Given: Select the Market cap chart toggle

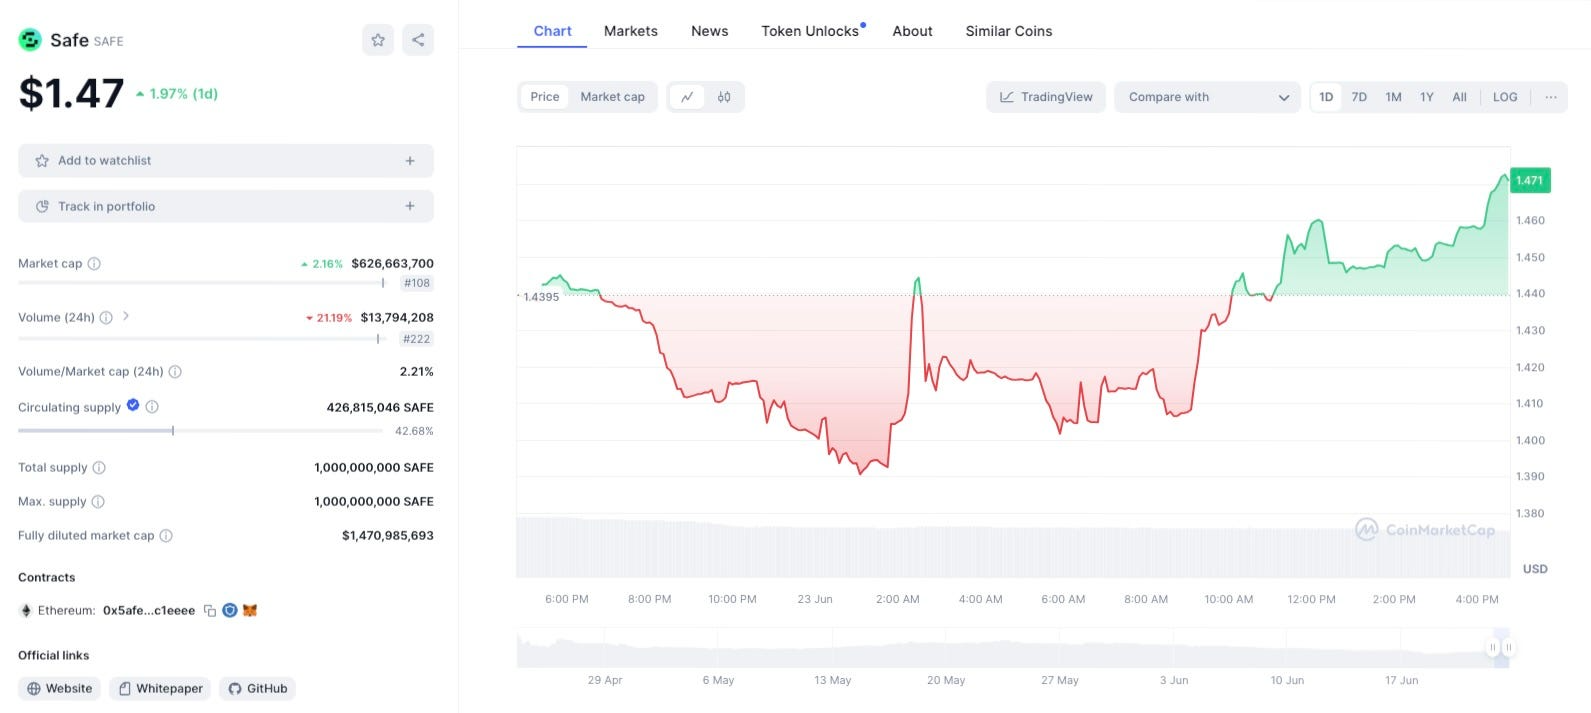Looking at the screenshot, I should tap(612, 97).
